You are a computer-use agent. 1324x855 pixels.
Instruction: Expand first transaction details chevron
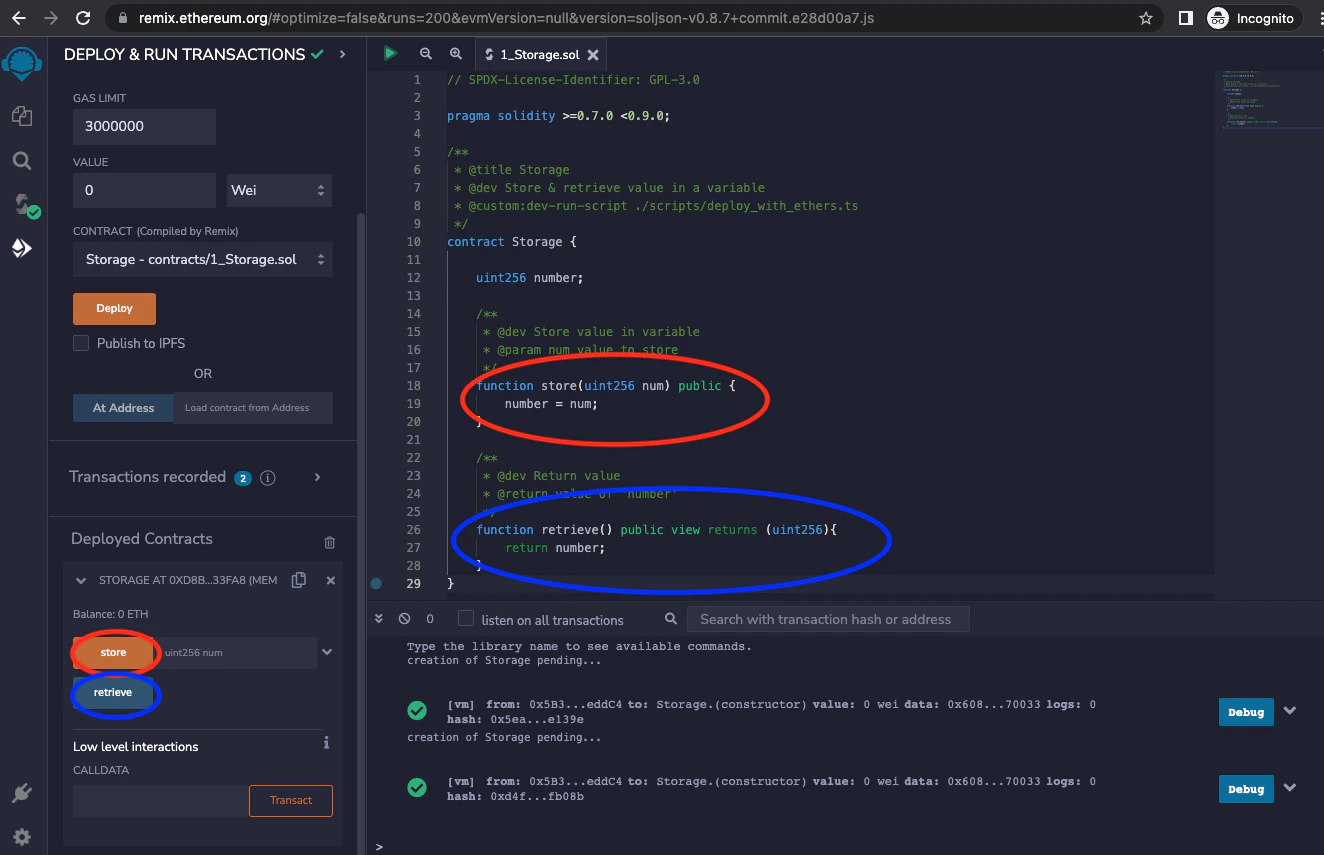coord(1290,711)
